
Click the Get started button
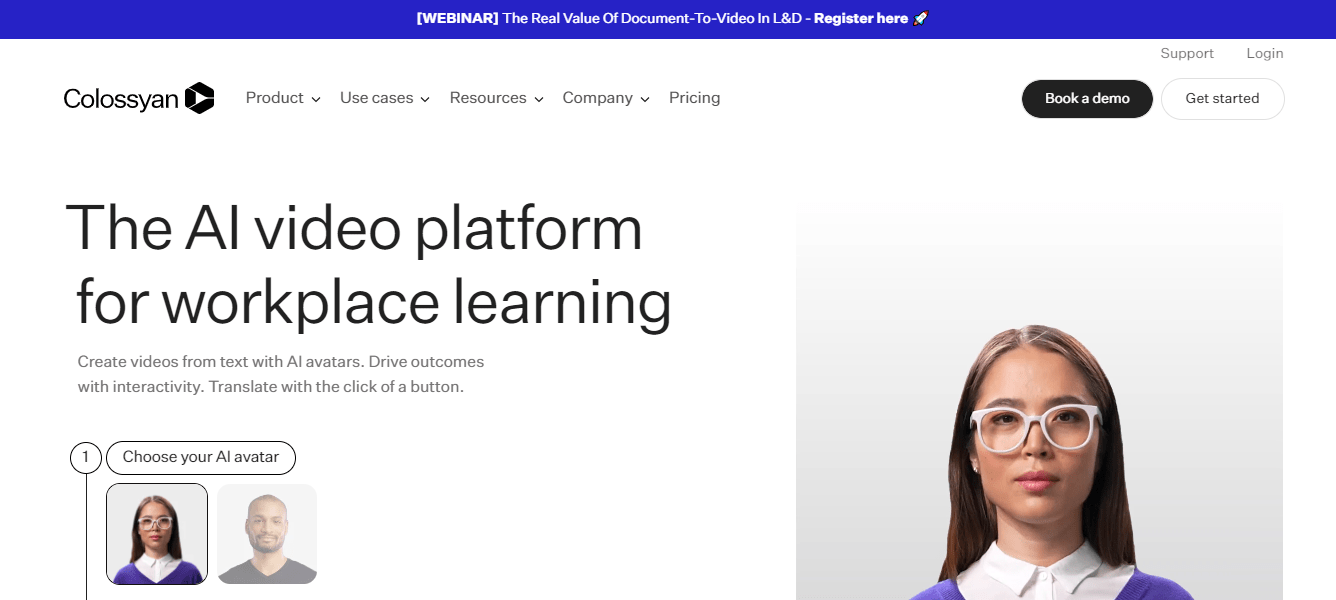tap(1222, 99)
